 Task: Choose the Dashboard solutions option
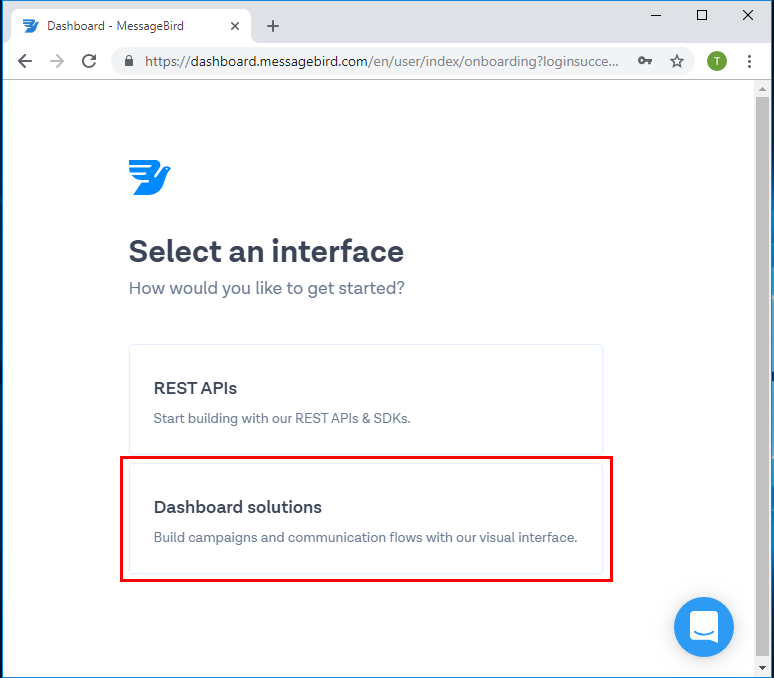[x=365, y=519]
